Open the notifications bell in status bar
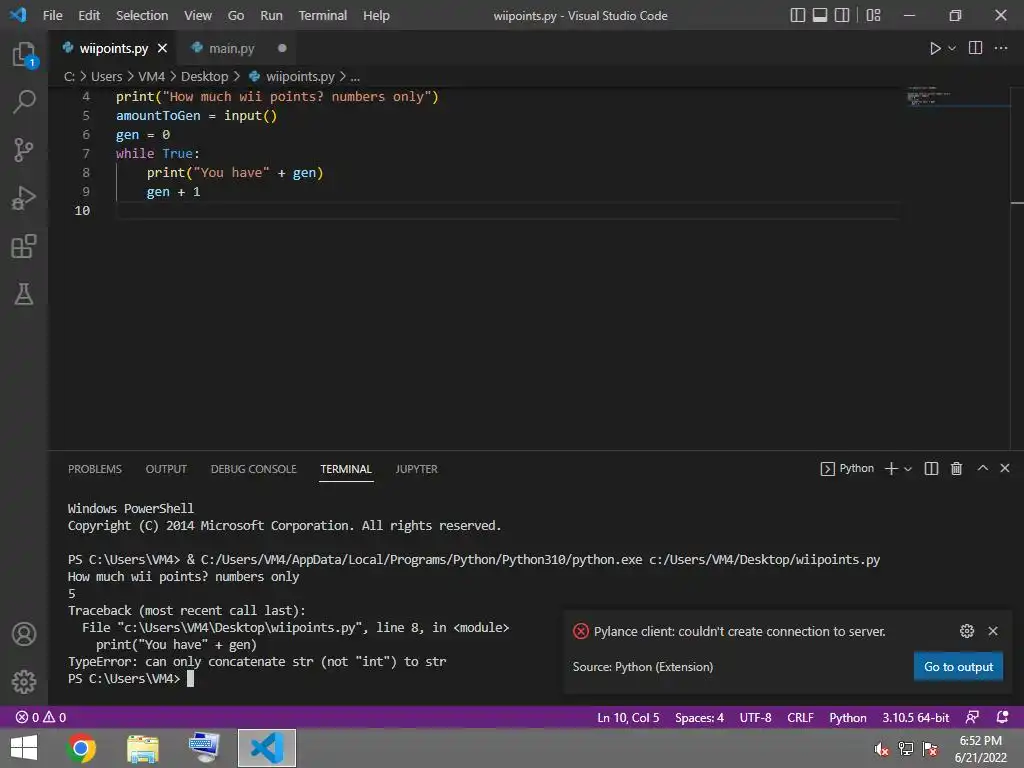This screenshot has height=768, width=1024. [x=1002, y=717]
